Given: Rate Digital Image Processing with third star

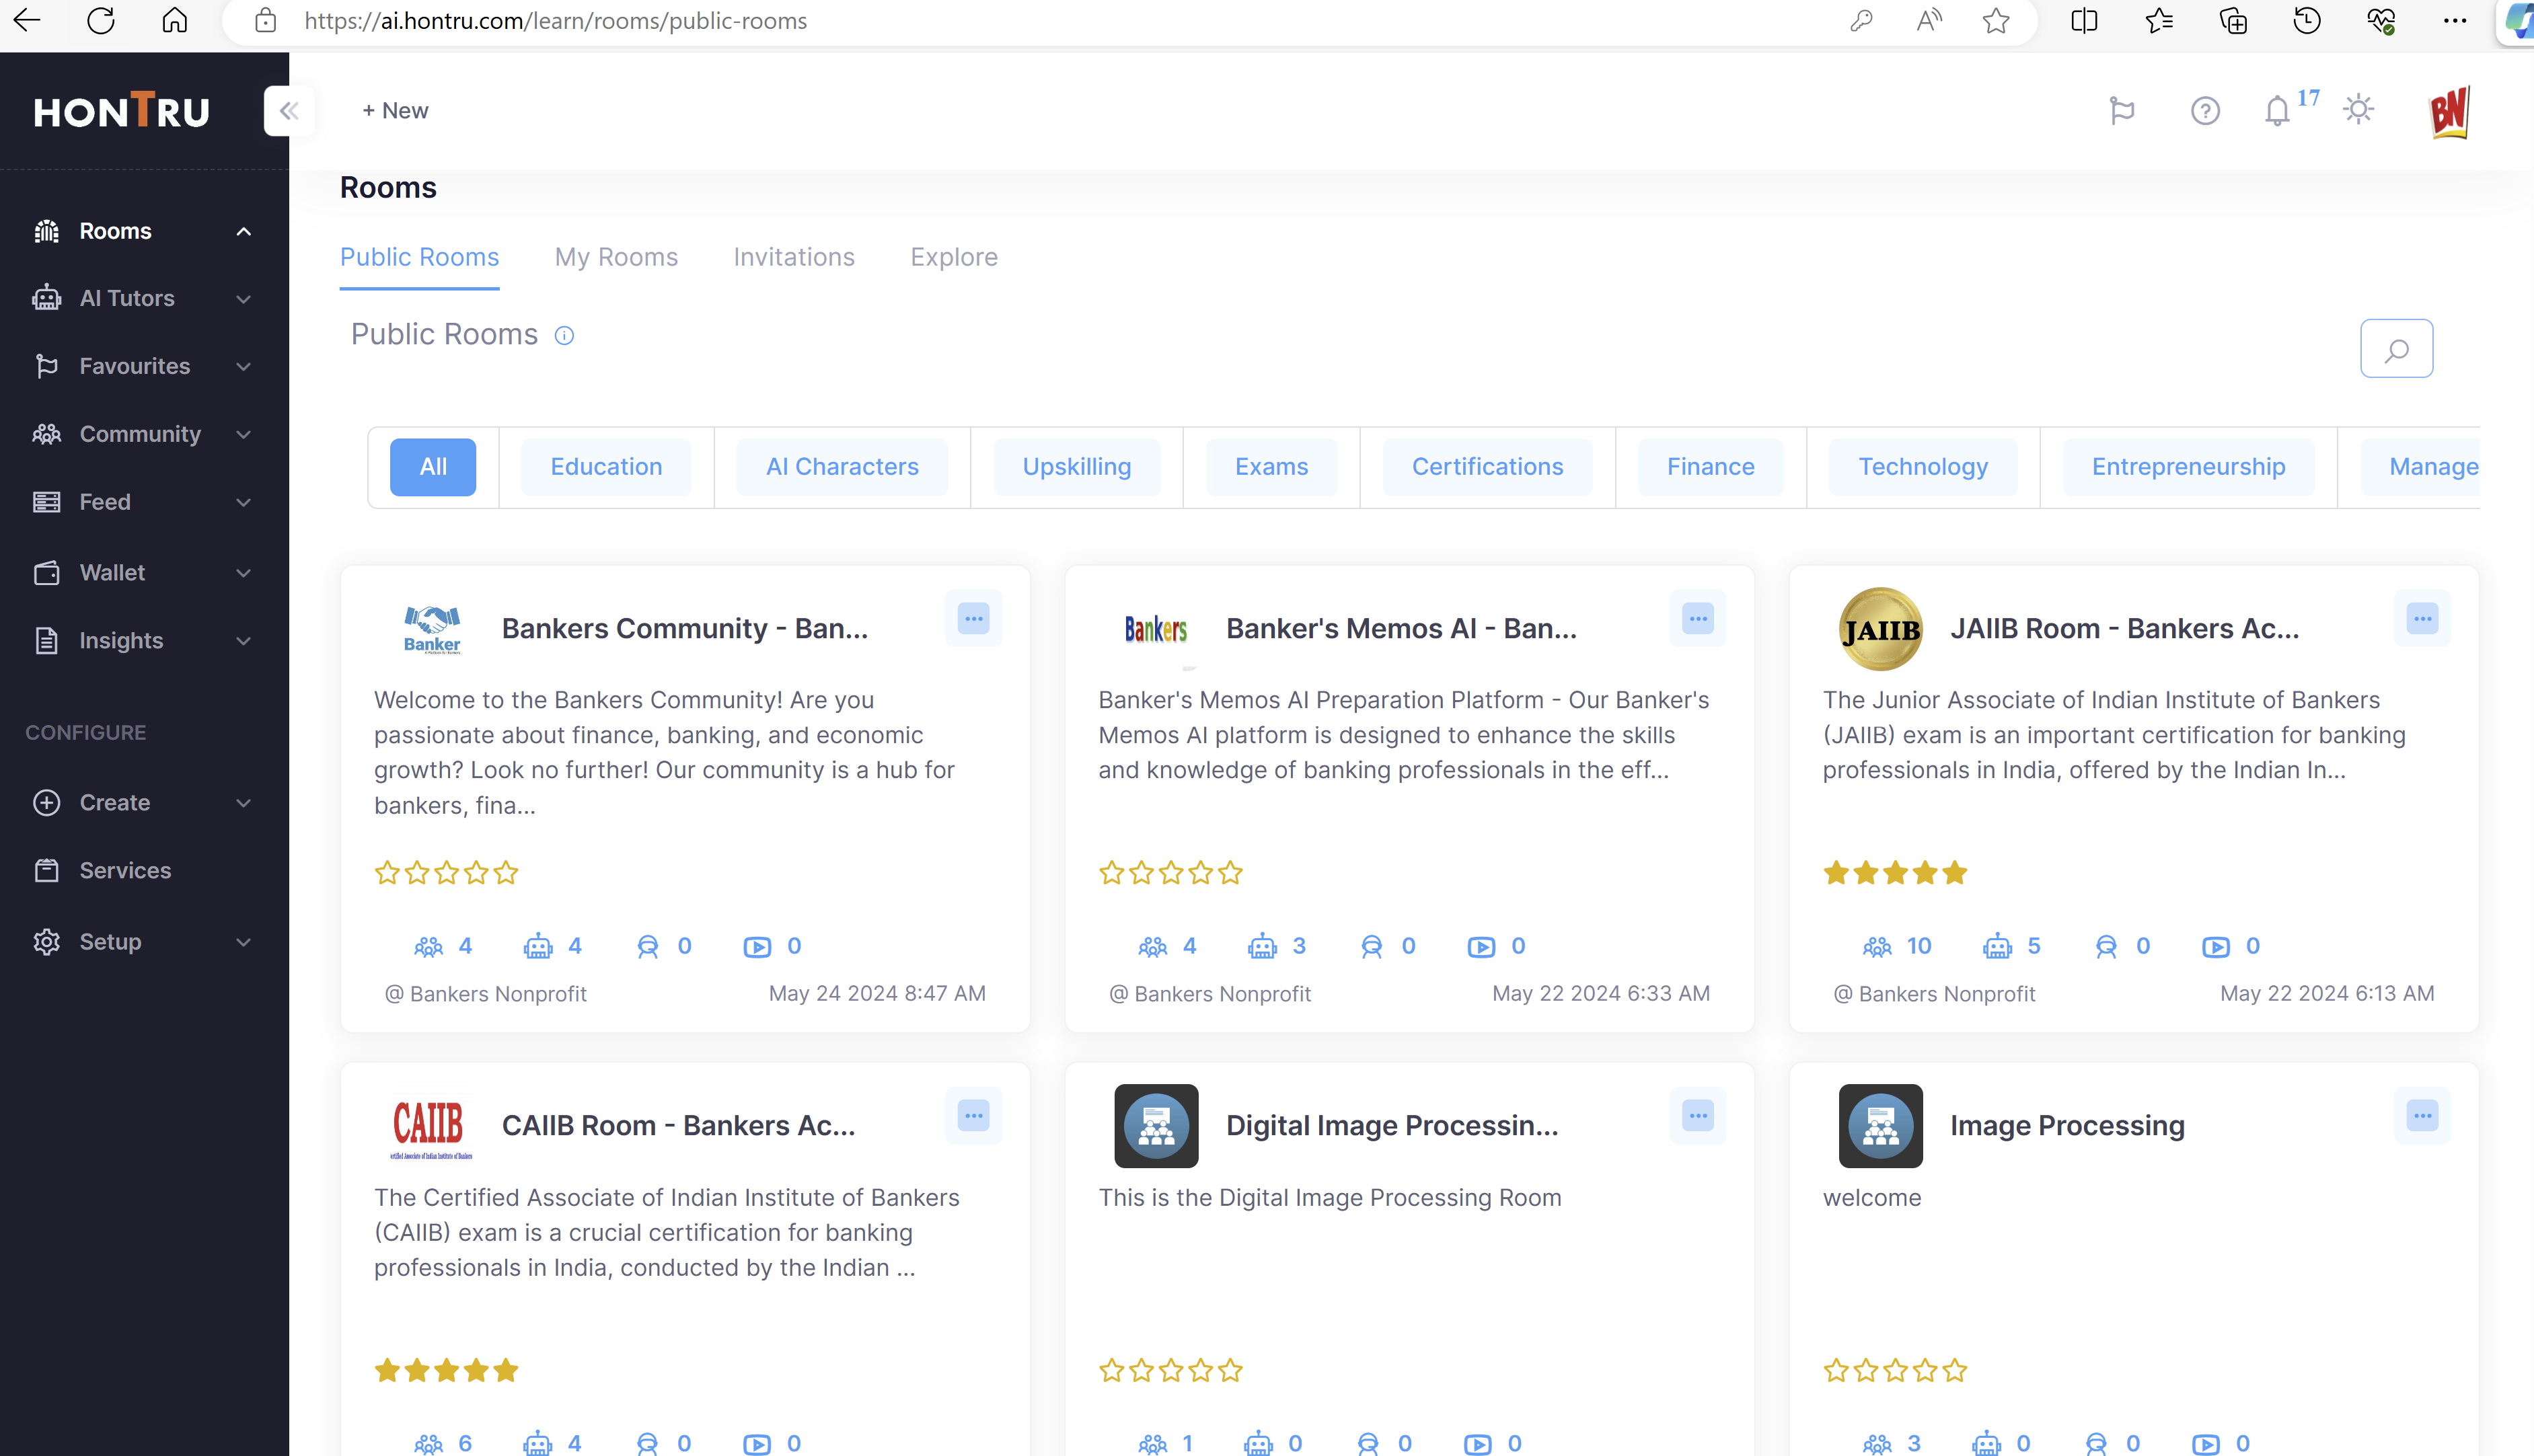Looking at the screenshot, I should tap(1171, 1371).
